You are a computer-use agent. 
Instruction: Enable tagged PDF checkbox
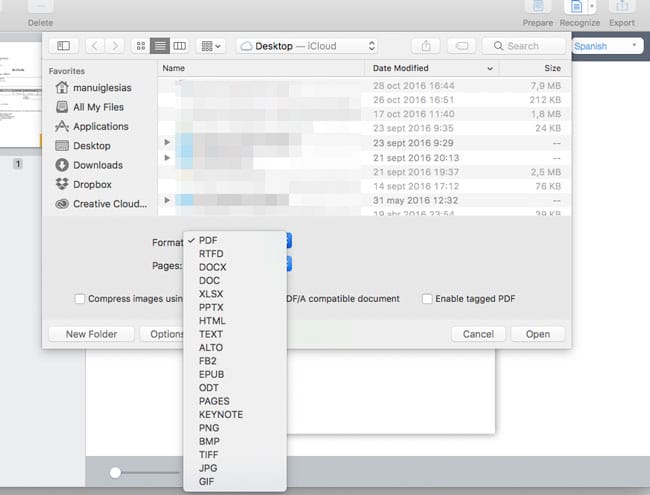pos(427,299)
